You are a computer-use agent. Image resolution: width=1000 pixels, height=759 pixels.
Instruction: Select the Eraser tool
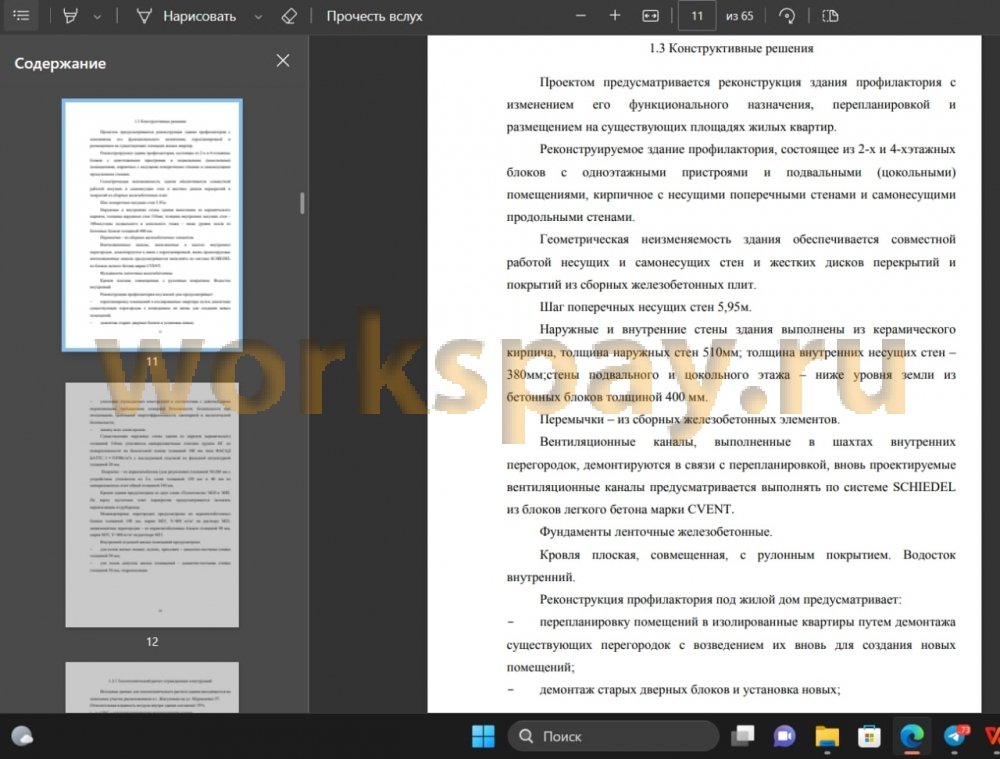[x=289, y=16]
